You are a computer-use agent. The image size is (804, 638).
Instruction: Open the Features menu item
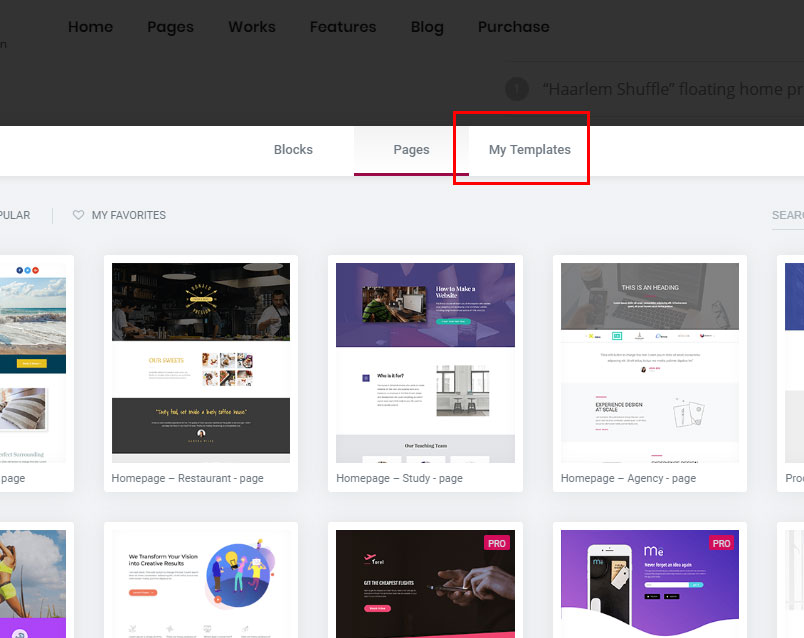click(x=343, y=27)
